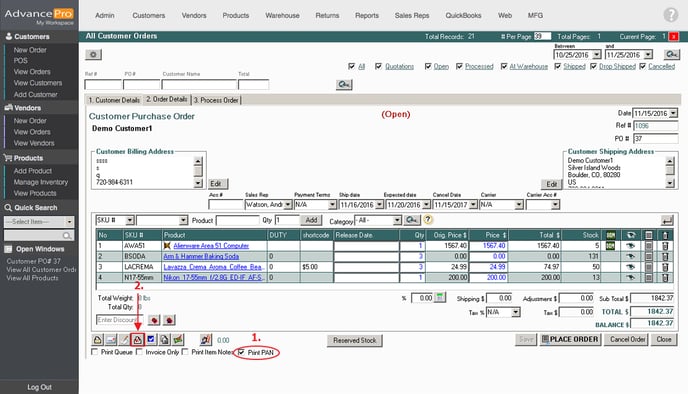The width and height of the screenshot is (688, 394).
Task: Toggle the Quotations filter checkbox
Action: tap(378, 66)
